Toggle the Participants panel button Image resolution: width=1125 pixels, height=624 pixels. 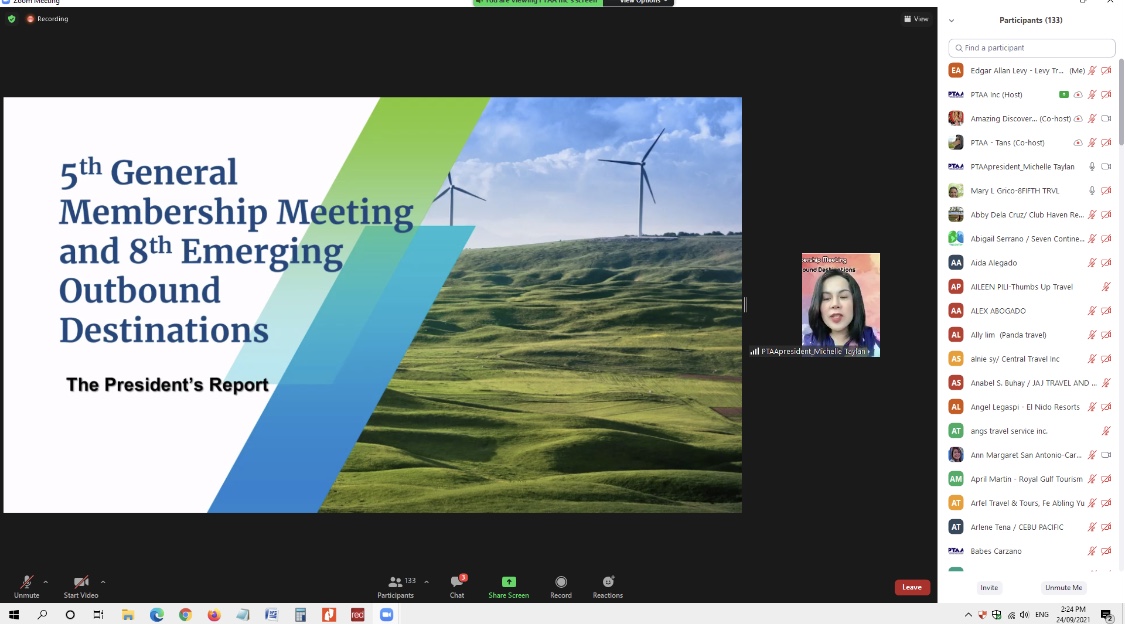(396, 586)
